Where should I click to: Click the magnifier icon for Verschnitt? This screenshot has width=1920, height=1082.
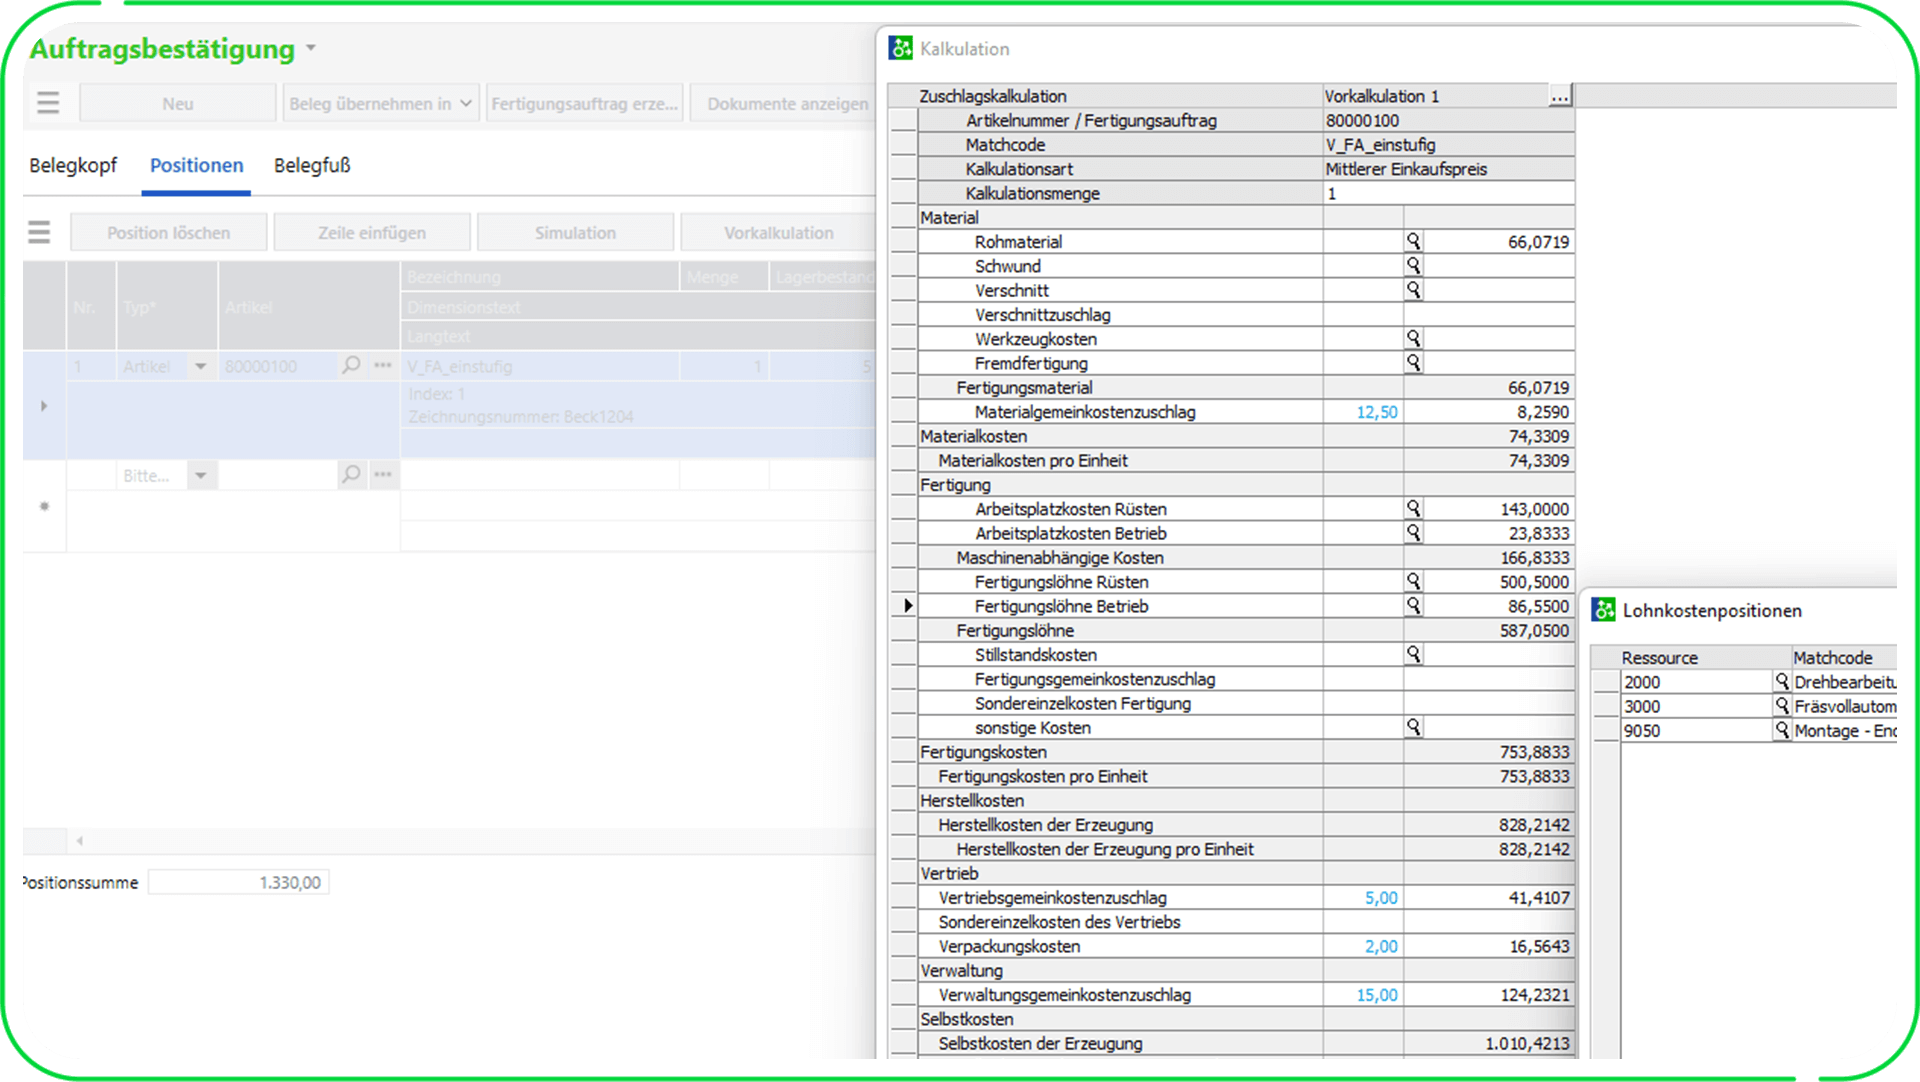[x=1413, y=290]
